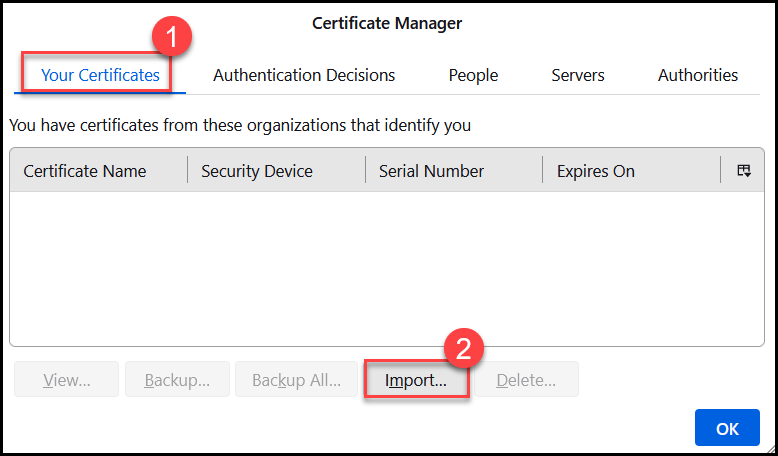The image size is (778, 456).
Task: Go to the Servers tab
Action: [x=578, y=75]
